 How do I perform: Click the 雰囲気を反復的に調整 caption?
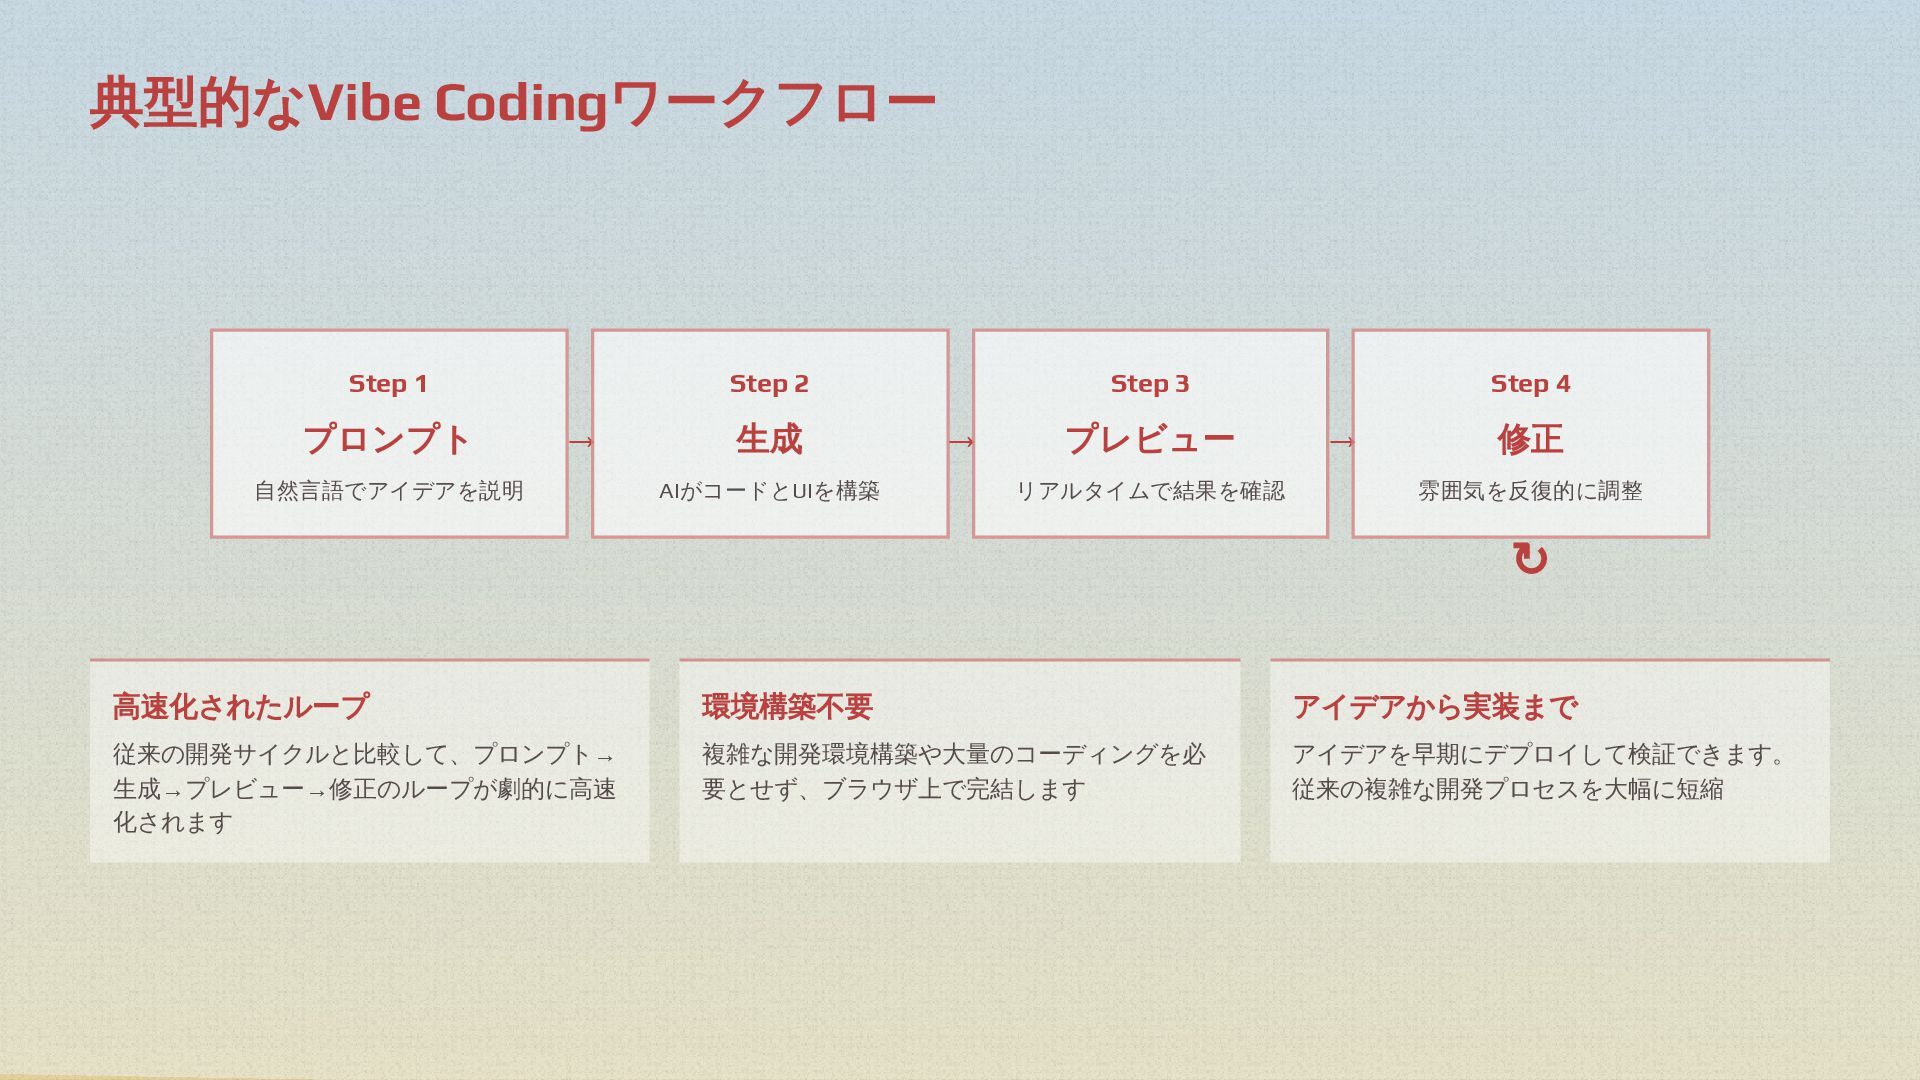tap(1530, 491)
